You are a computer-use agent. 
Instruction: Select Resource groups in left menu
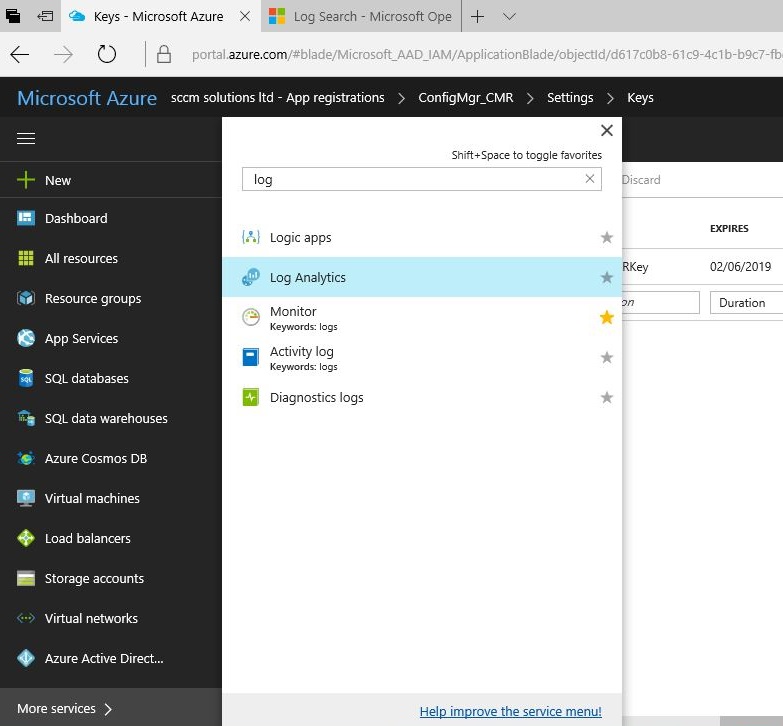point(92,298)
